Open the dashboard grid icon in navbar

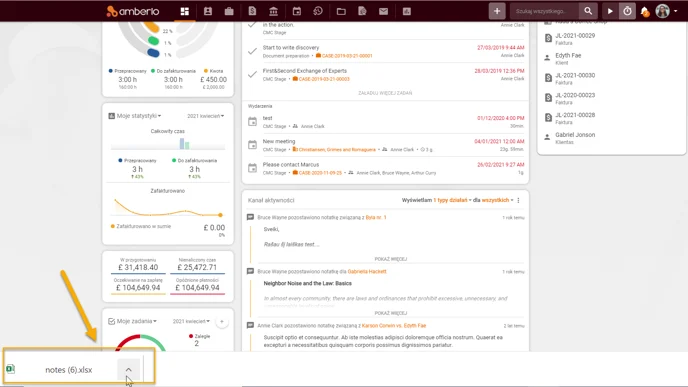tap(185, 11)
